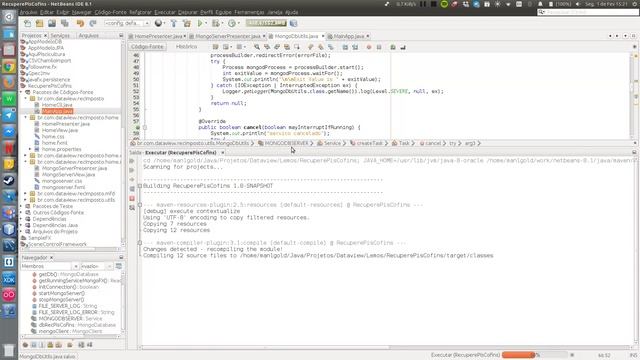The height and width of the screenshot is (360, 640).
Task: Collapse Pacotes de Códigos-fonte node
Action: [x=22, y=92]
